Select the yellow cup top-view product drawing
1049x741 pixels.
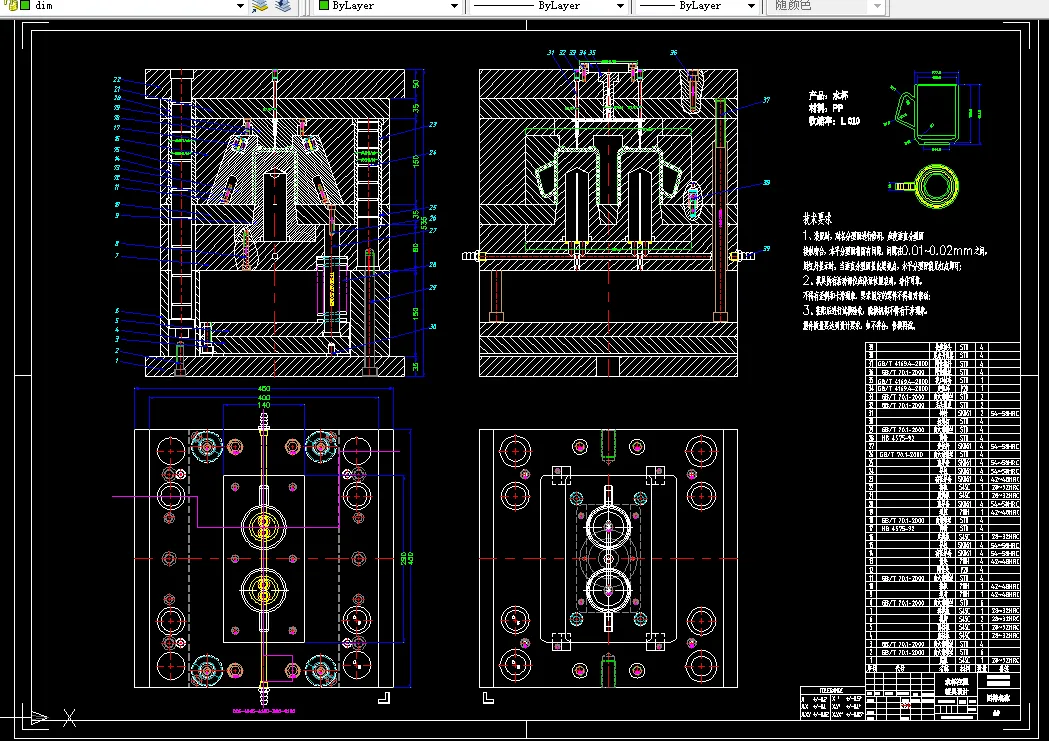tap(925, 186)
